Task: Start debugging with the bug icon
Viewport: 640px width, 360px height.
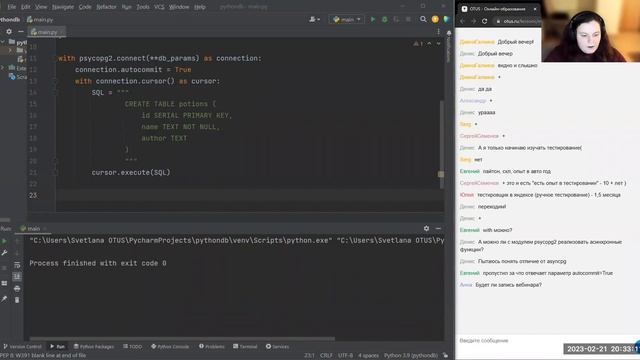Action: 384,19
